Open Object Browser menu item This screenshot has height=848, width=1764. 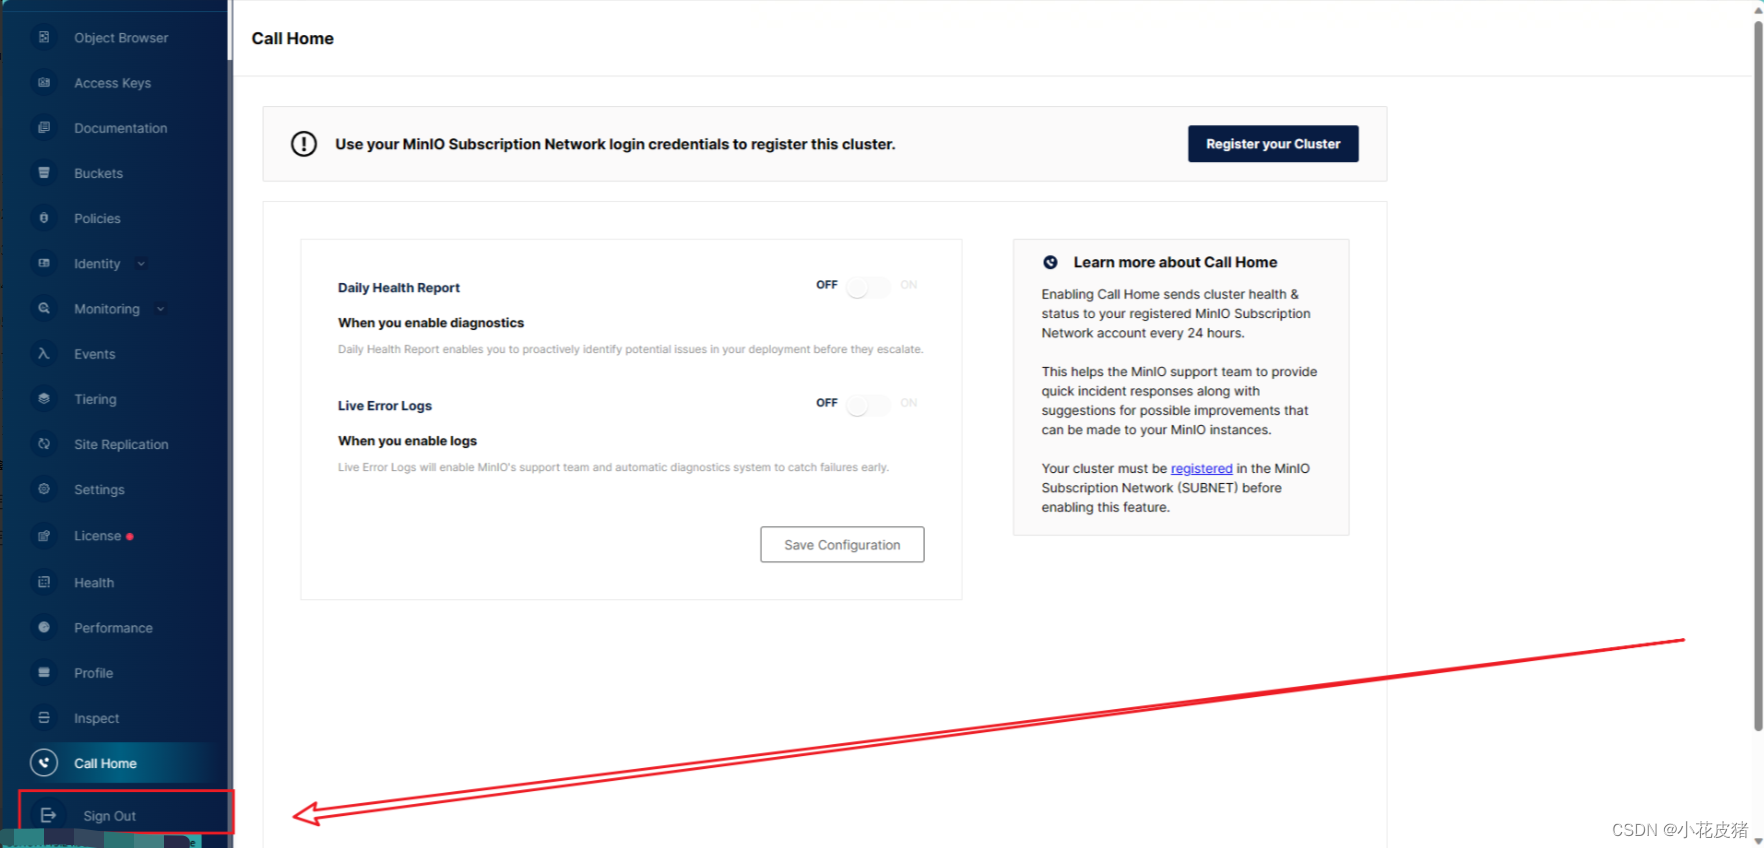click(x=121, y=37)
